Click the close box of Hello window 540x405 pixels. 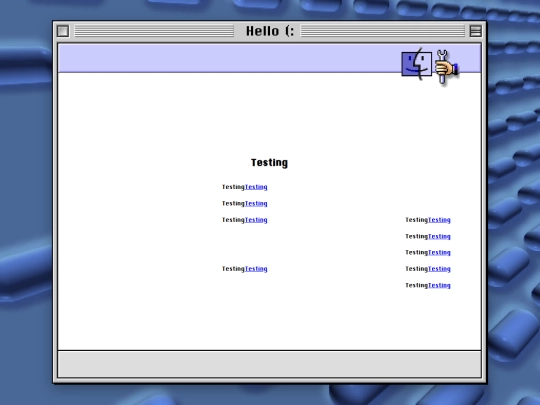coord(63,31)
